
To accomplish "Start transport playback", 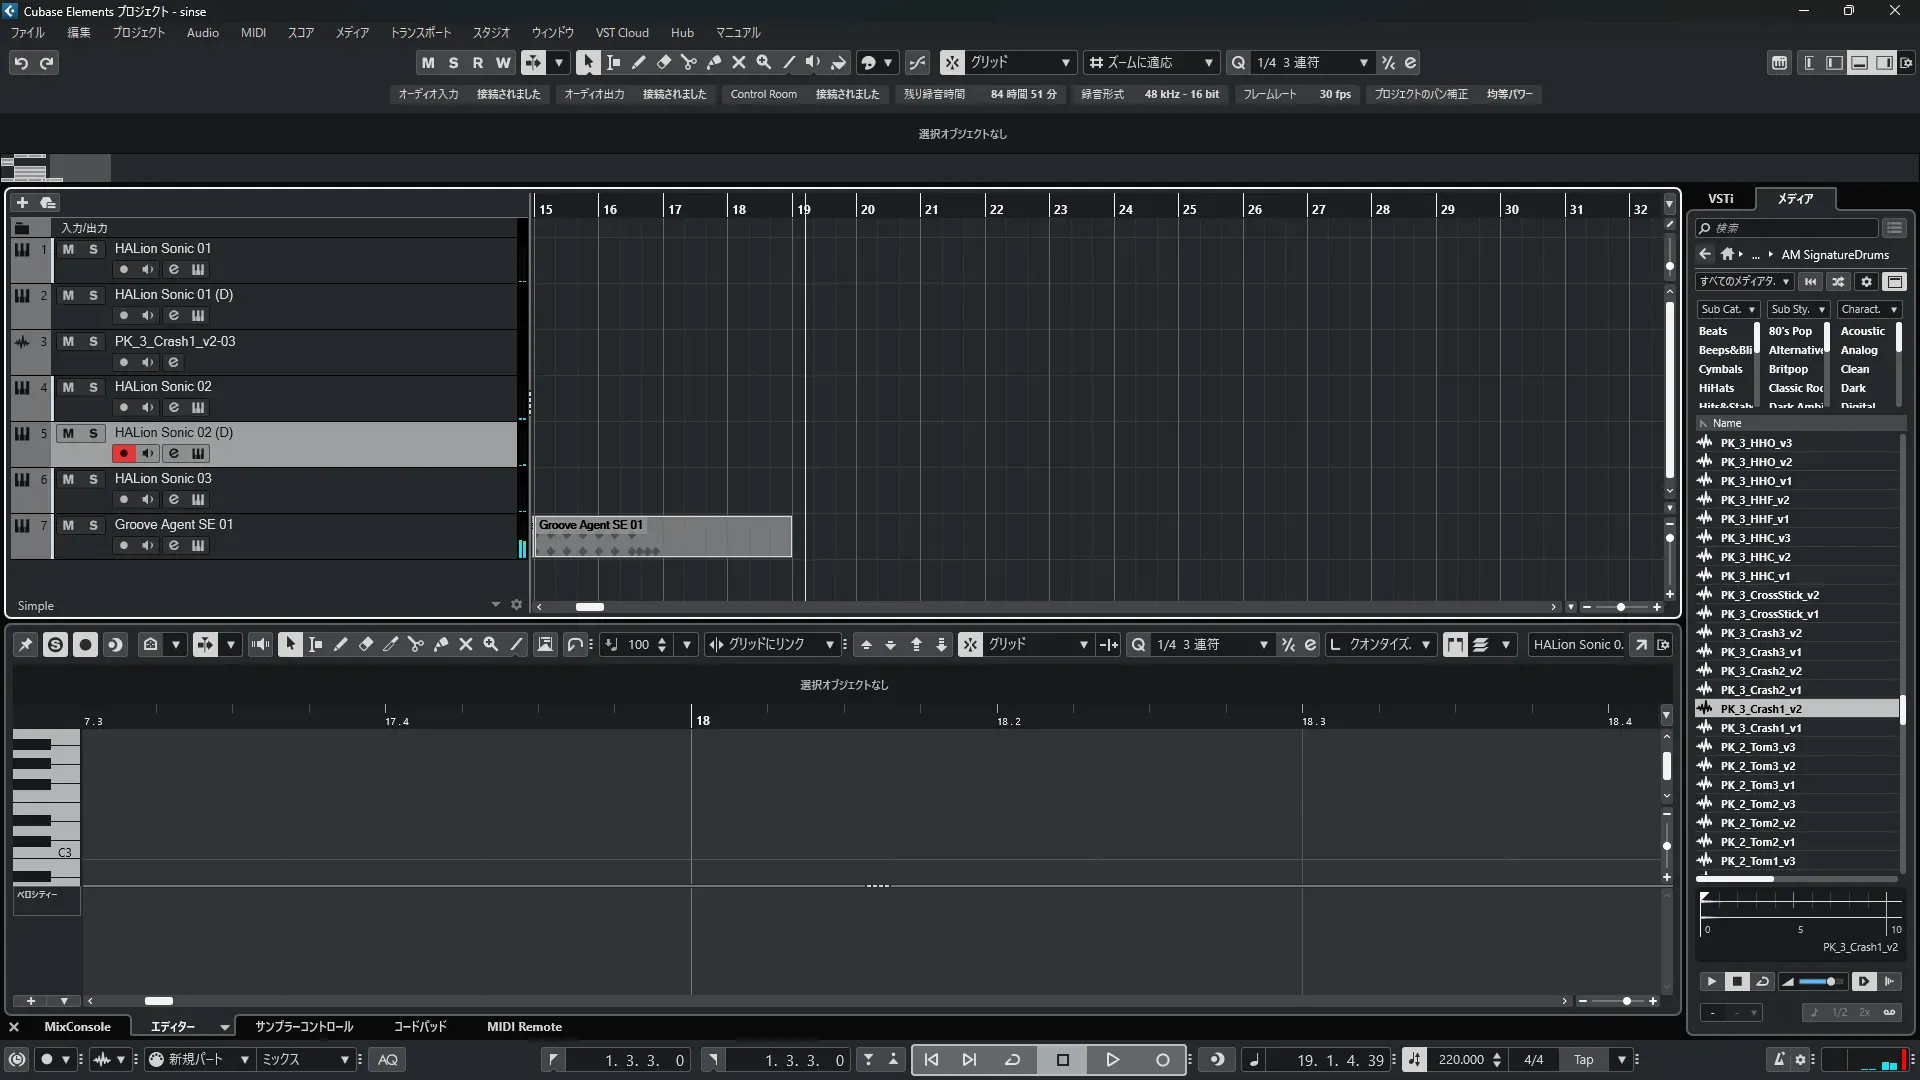I will tap(1112, 1059).
